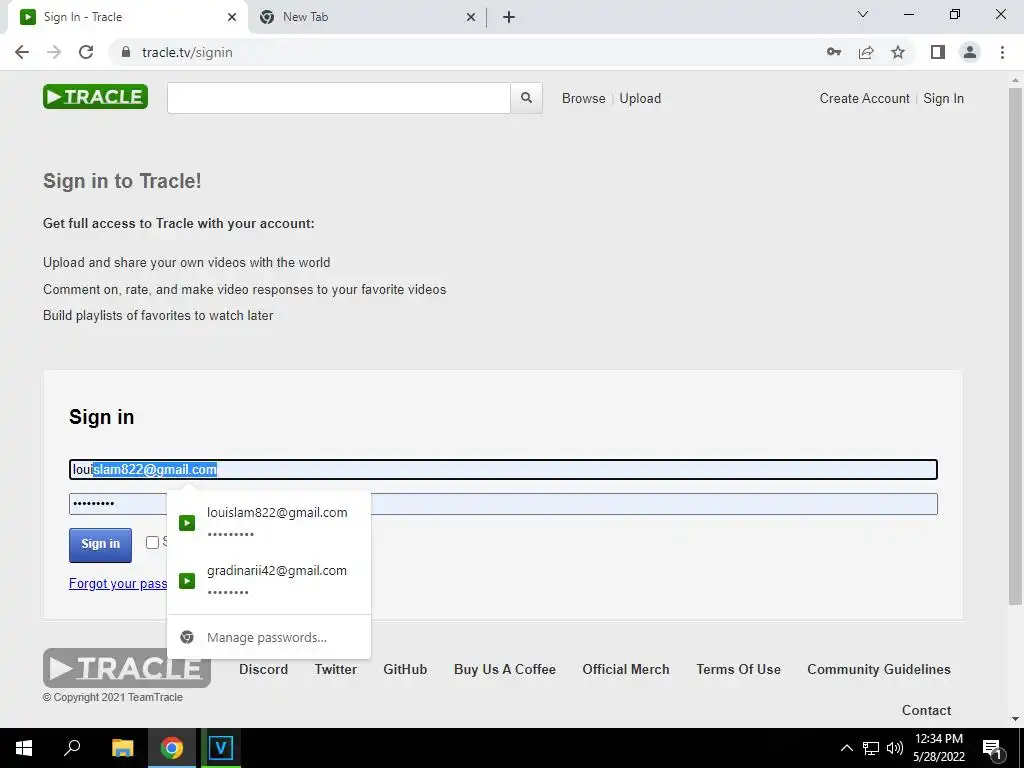Screen dimensions: 1024x768
Task: Close the Sign In - Tracle tab
Action: (232, 17)
